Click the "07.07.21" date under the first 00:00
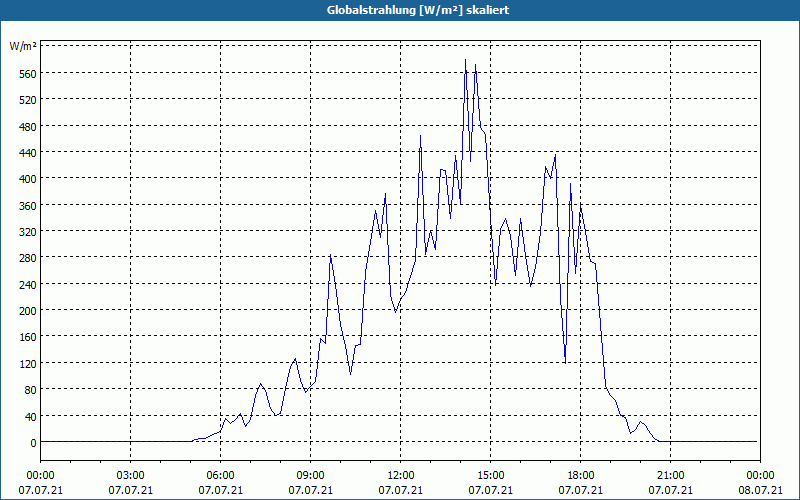 [40, 490]
